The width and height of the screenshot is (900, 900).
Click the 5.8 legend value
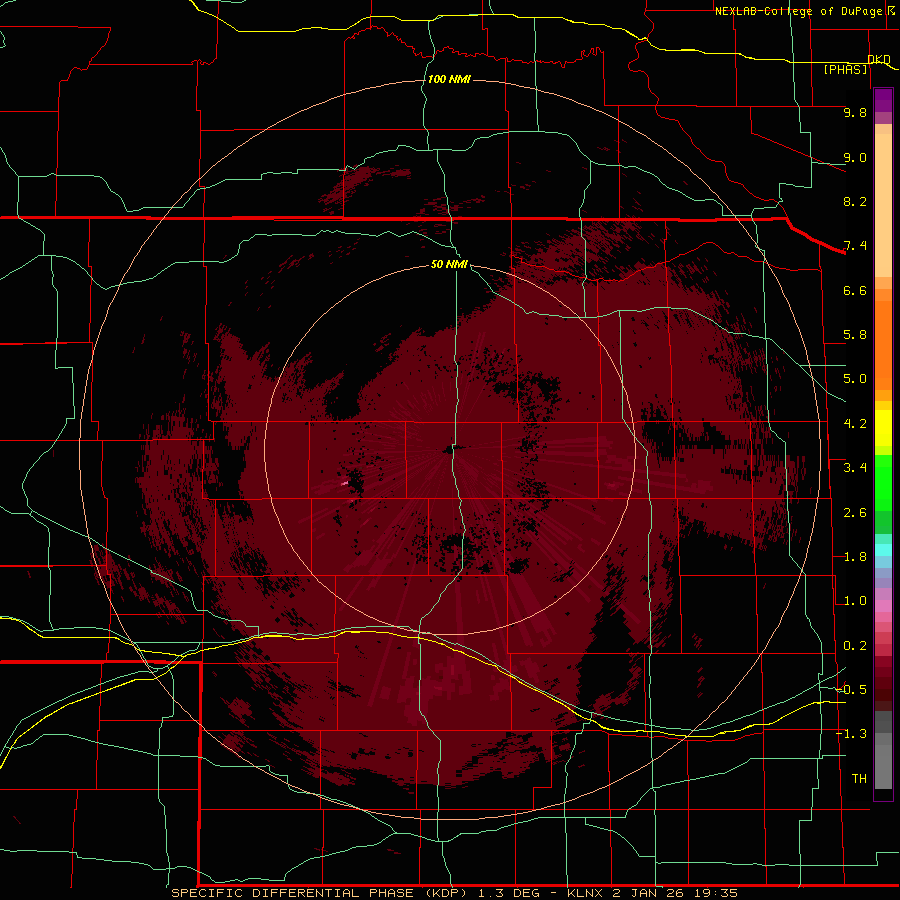tap(855, 335)
